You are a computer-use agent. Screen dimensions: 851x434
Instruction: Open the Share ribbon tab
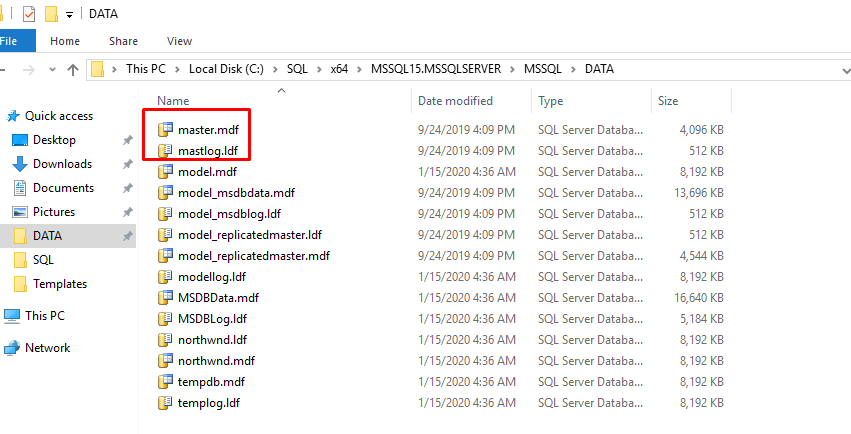124,41
